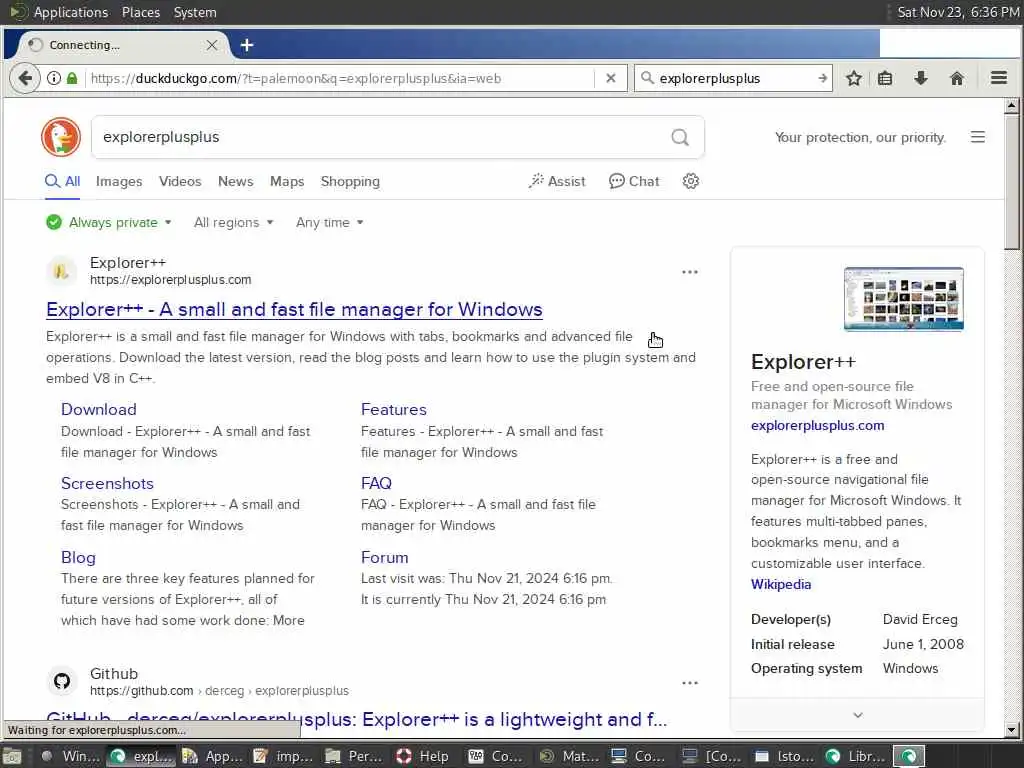1024x768 pixels.
Task: Open DuckDuckGo side menu icon
Action: coord(978,137)
